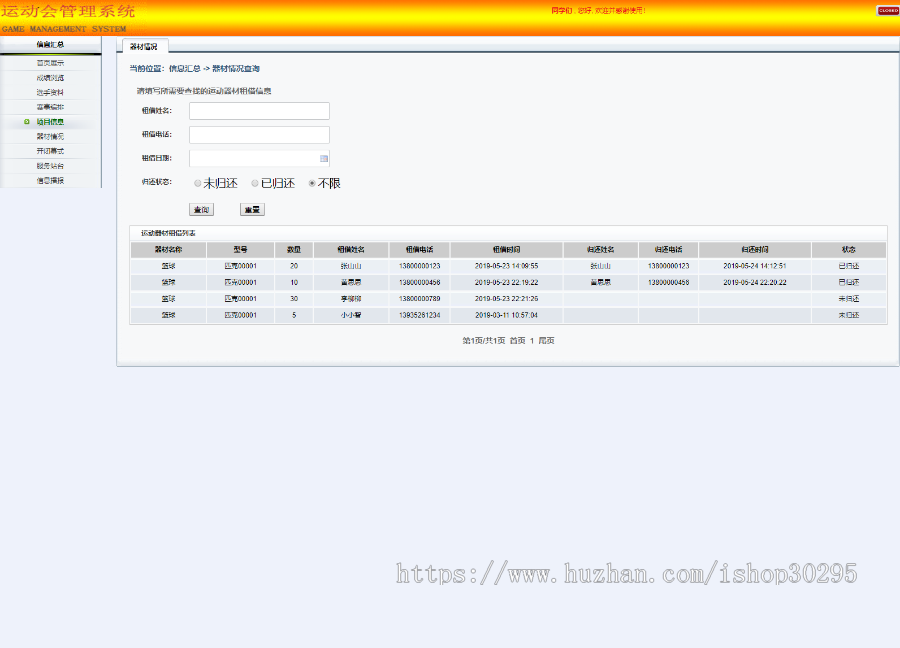Select the 已归还 radio option
The image size is (900, 648).
coord(253,183)
